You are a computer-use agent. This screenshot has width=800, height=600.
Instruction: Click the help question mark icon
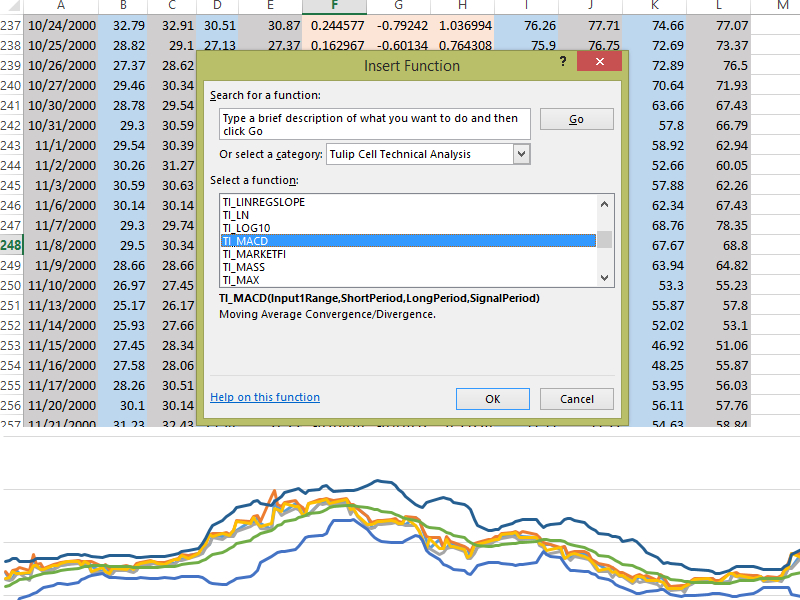pos(563,62)
